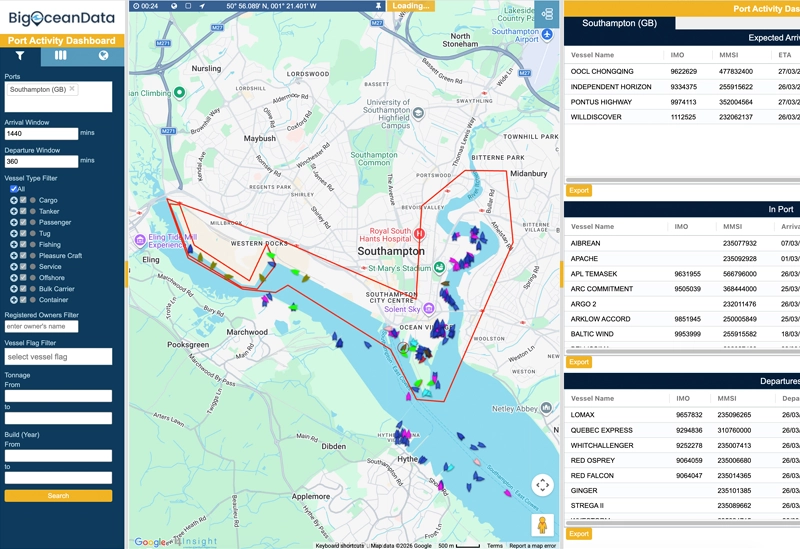Click the globe icon in map toolbar
800x549 pixels.
[x=174, y=6]
